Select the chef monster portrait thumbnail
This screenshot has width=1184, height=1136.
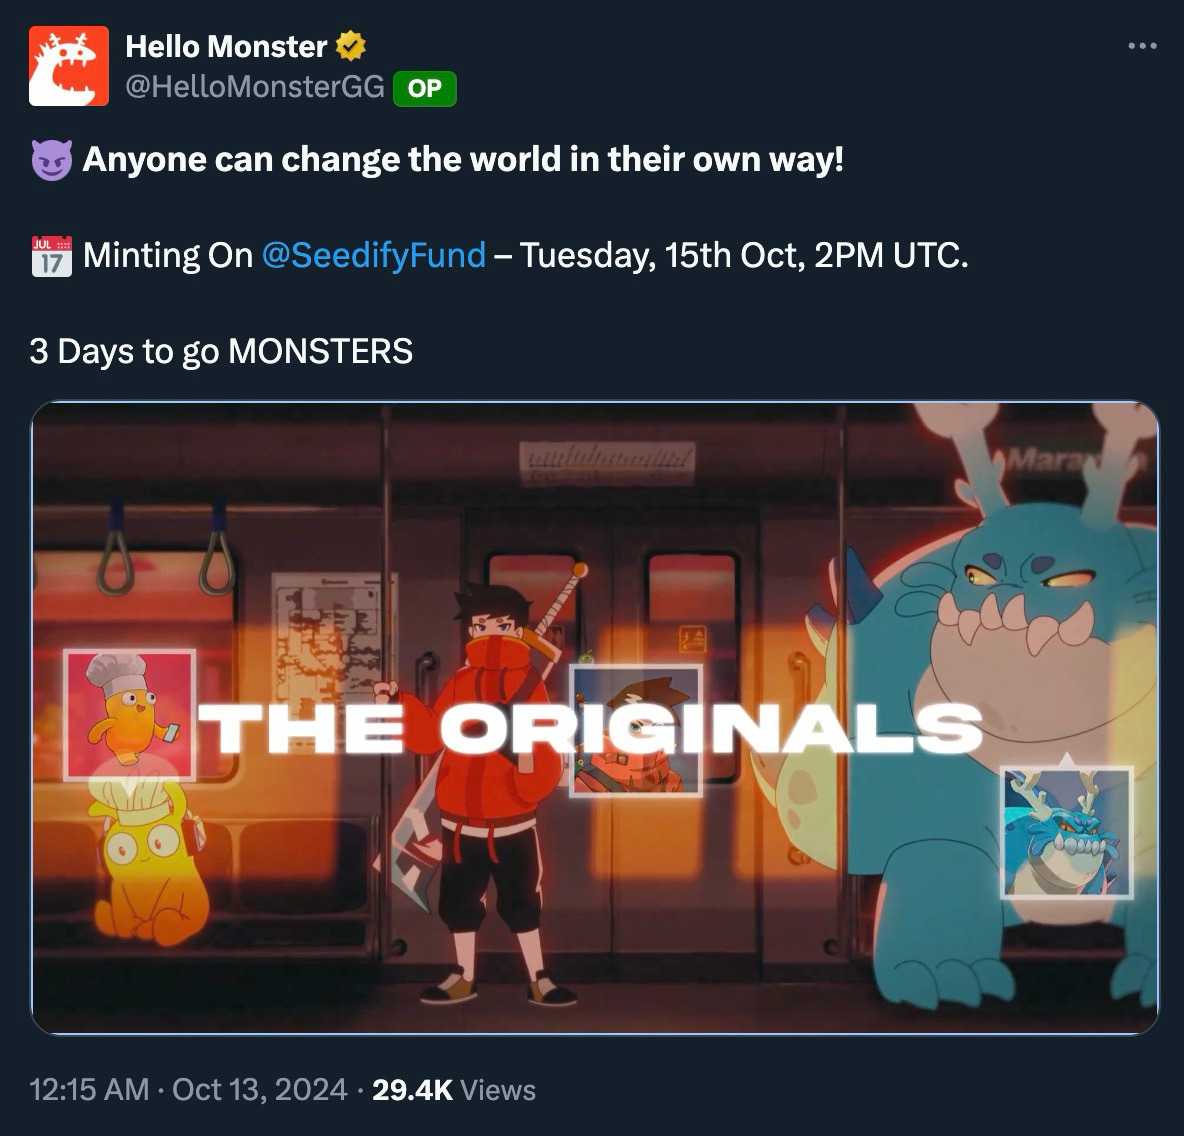[x=130, y=715]
